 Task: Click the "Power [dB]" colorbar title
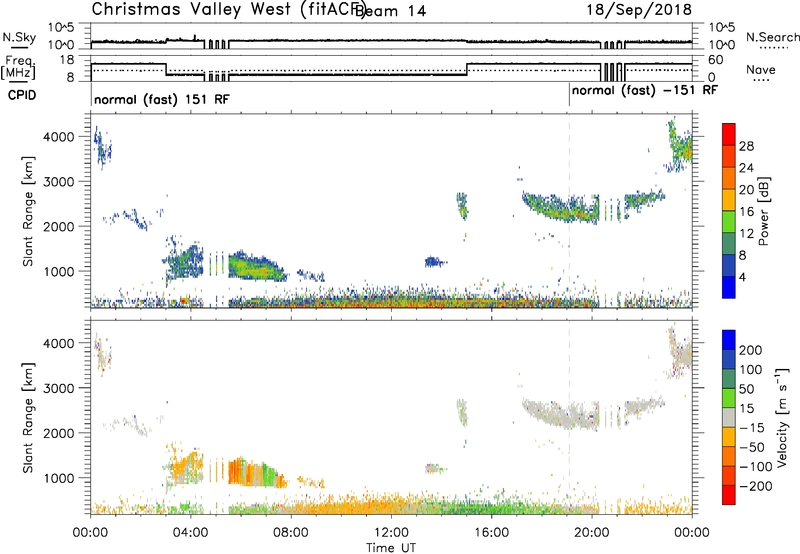tap(764, 211)
